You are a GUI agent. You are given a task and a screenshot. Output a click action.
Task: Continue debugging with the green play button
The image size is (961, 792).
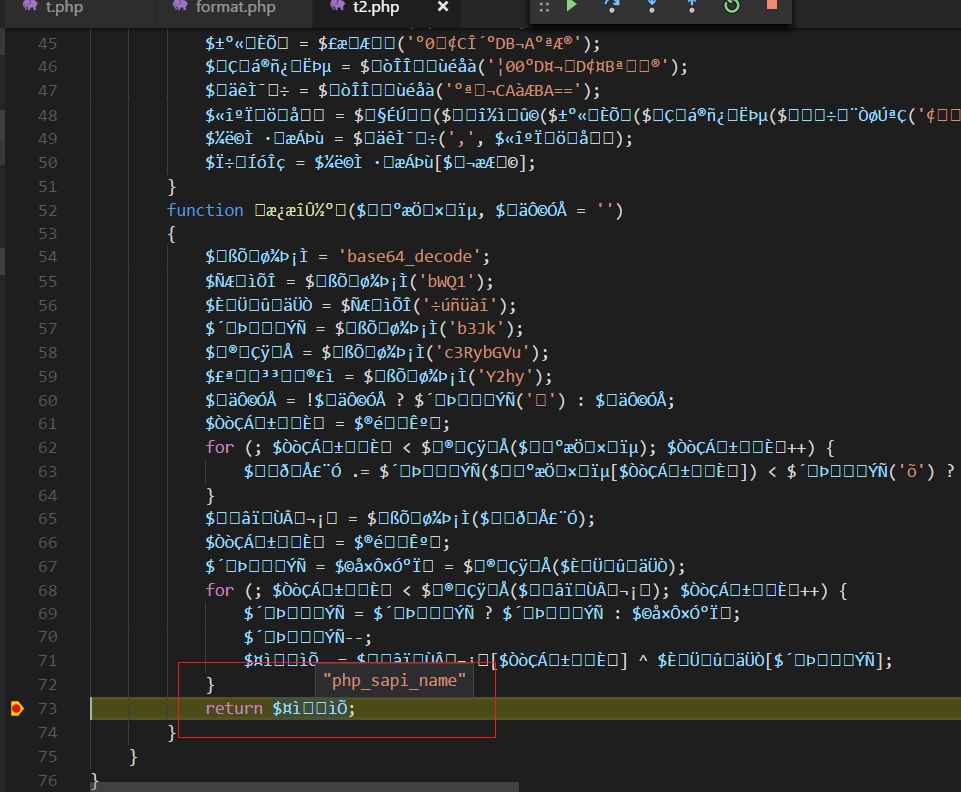coord(571,6)
